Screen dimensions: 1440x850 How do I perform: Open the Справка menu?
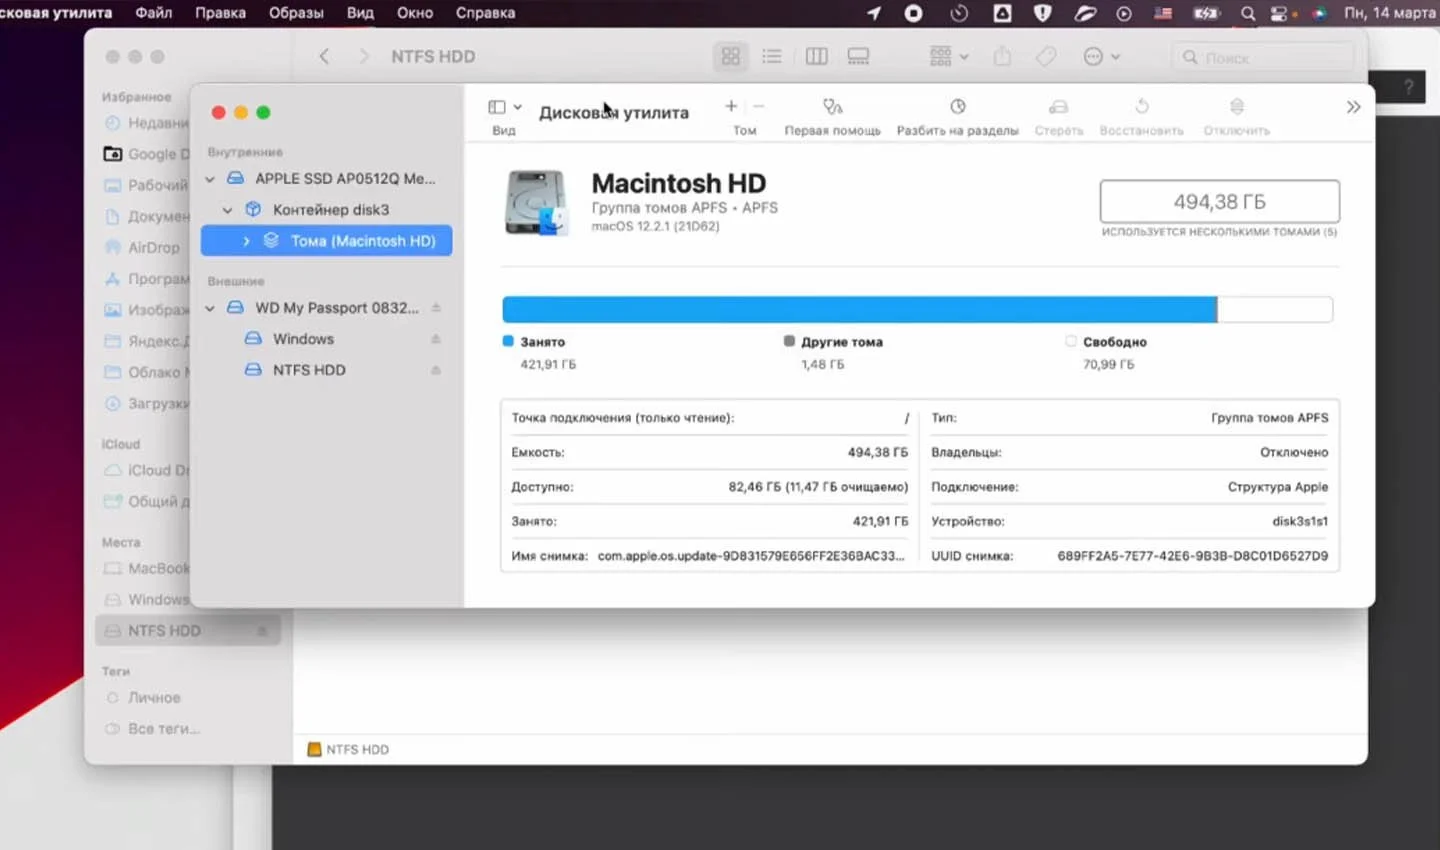[485, 13]
